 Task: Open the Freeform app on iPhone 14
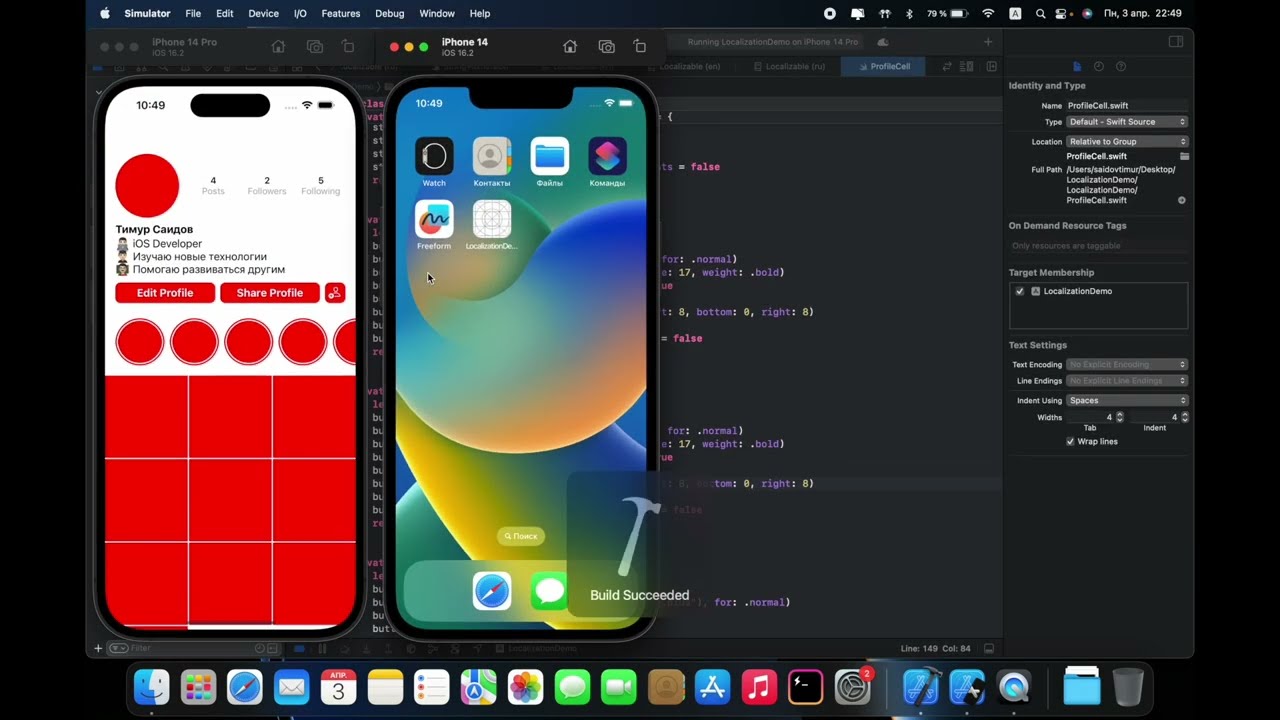click(x=434, y=219)
